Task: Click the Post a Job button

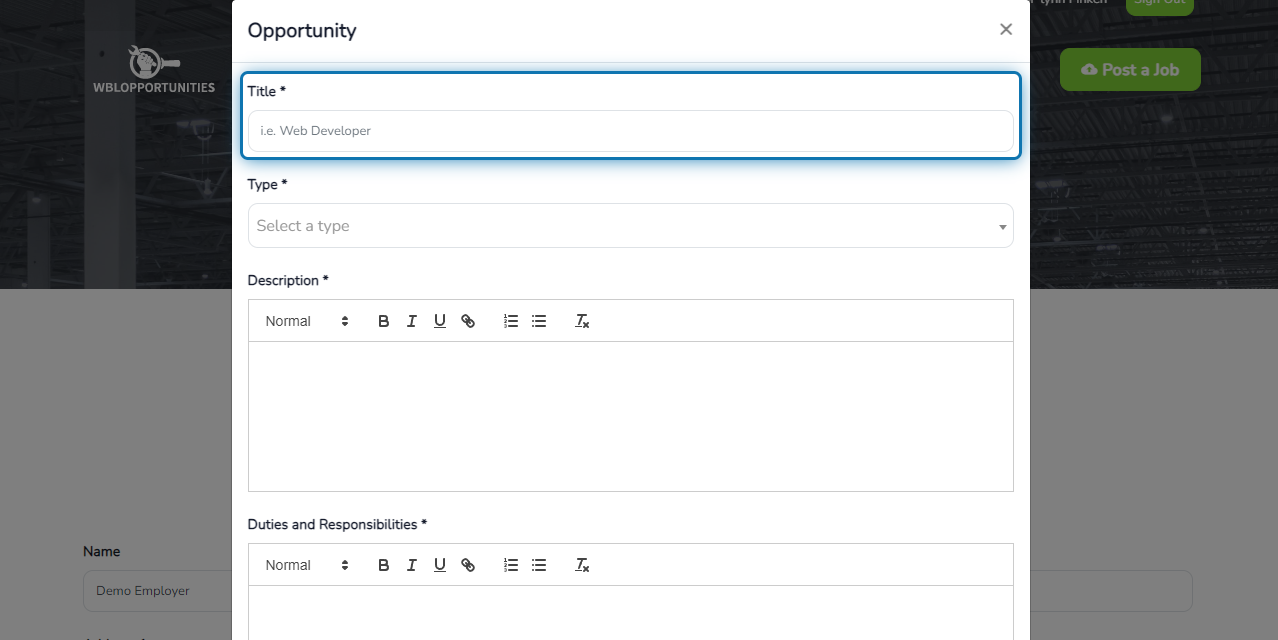Action: 1130,70
